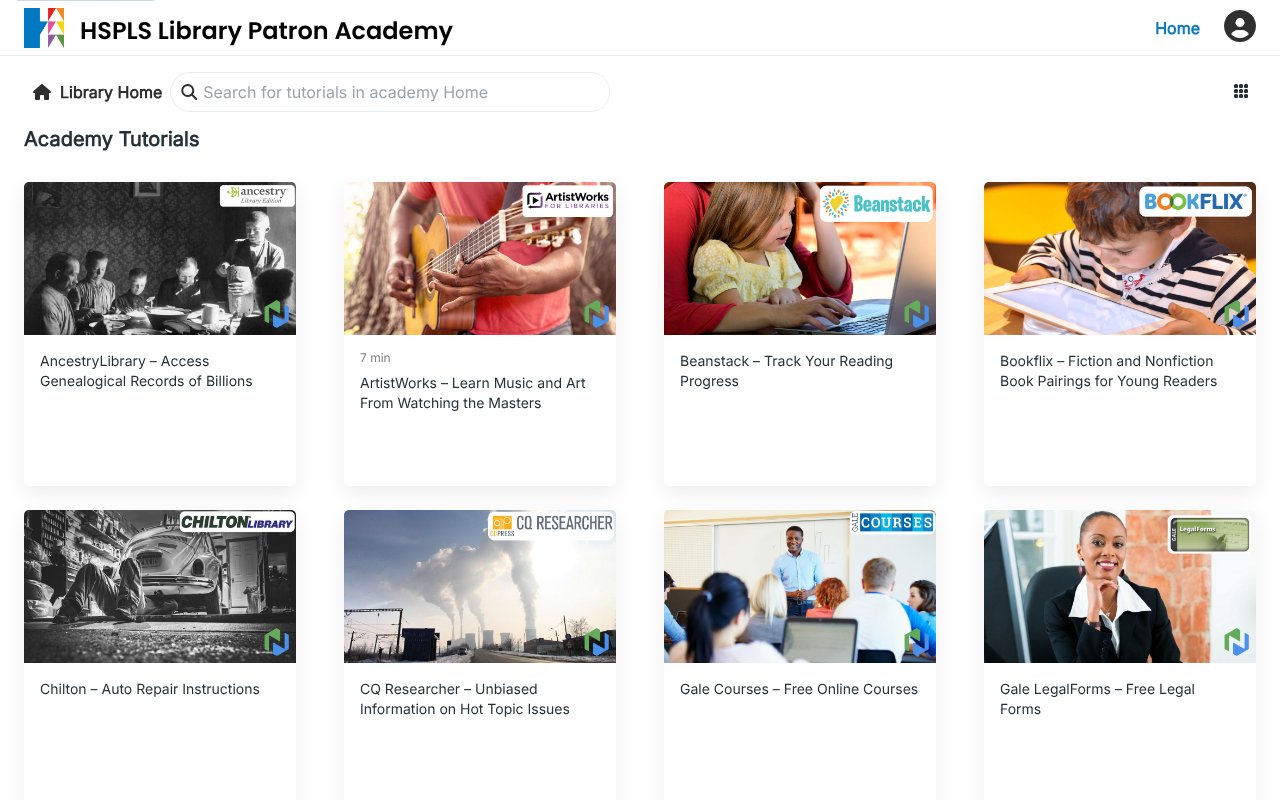1280x800 pixels.
Task: Click the search magnifier icon
Action: tap(189, 92)
